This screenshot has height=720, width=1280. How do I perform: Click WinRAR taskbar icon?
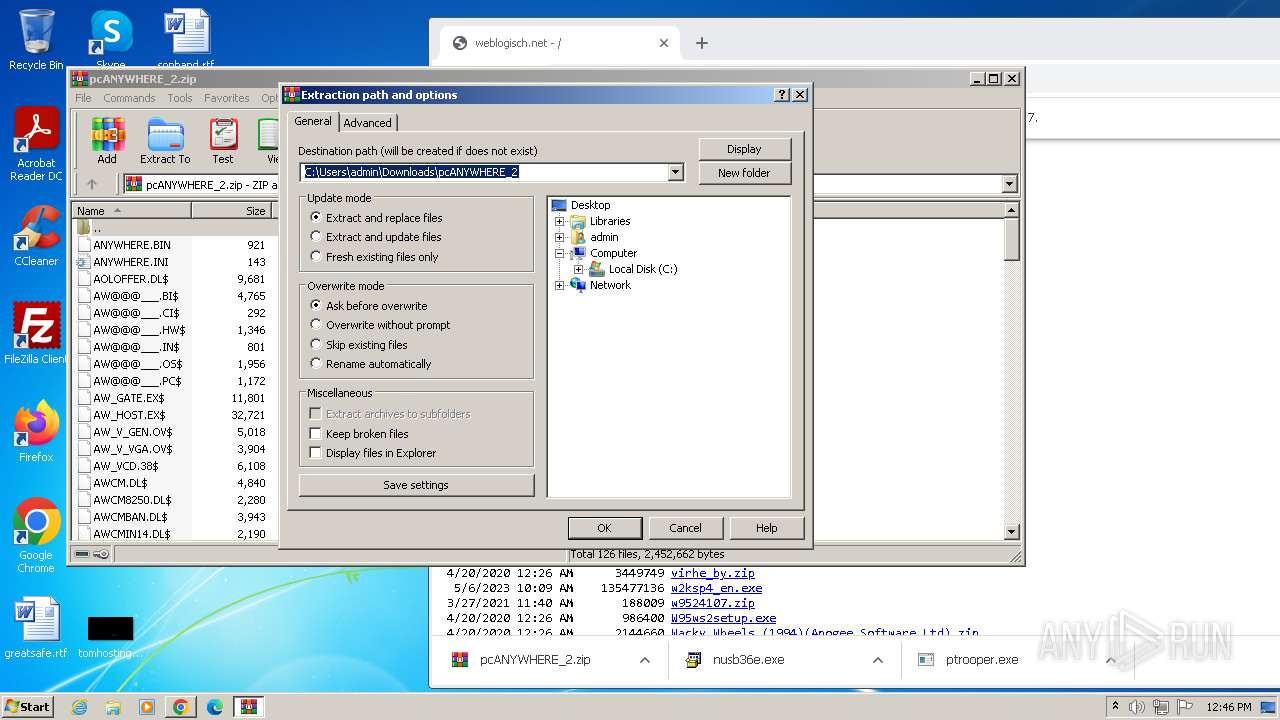pyautogui.click(x=248, y=707)
